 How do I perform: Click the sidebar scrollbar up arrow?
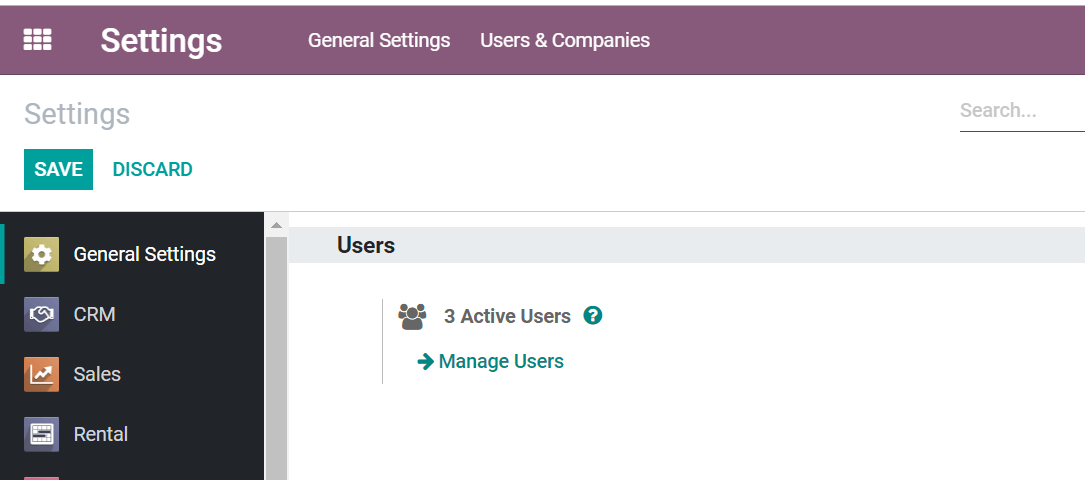point(276,225)
